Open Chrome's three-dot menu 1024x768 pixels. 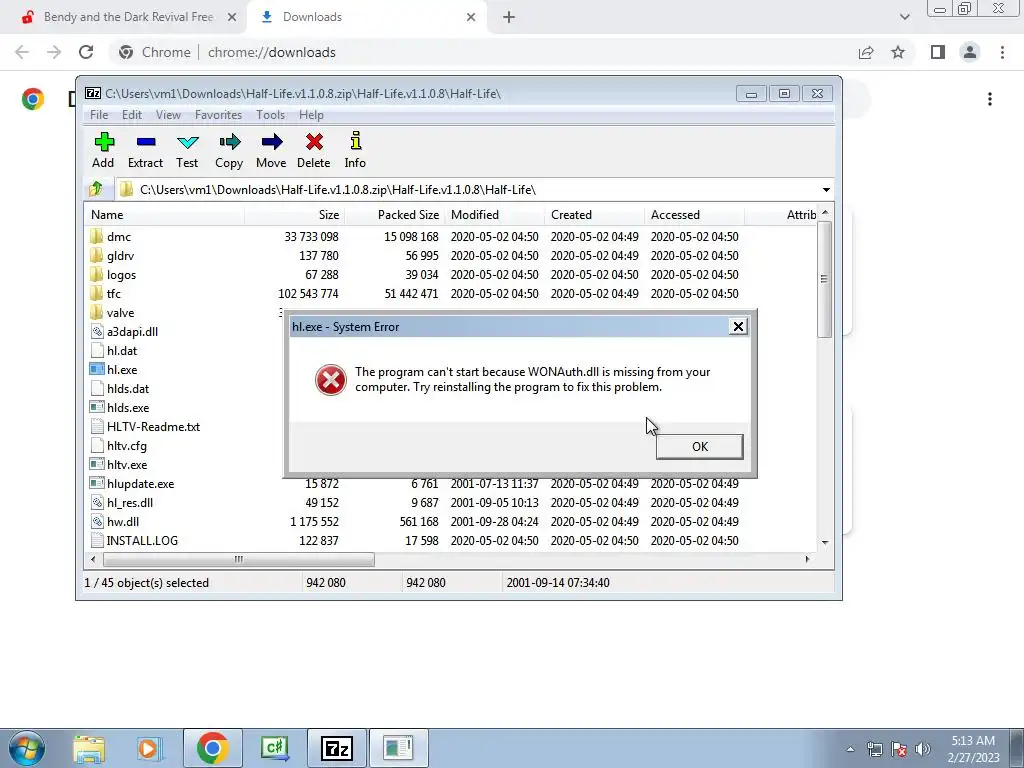(1002, 52)
